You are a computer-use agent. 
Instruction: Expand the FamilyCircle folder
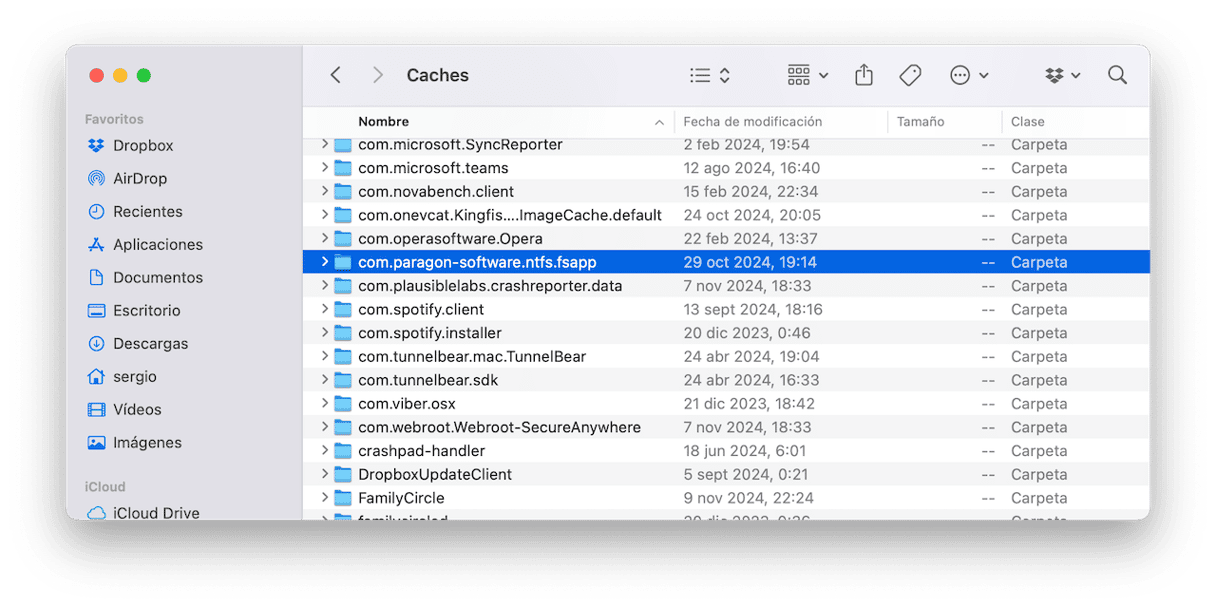tap(325, 498)
